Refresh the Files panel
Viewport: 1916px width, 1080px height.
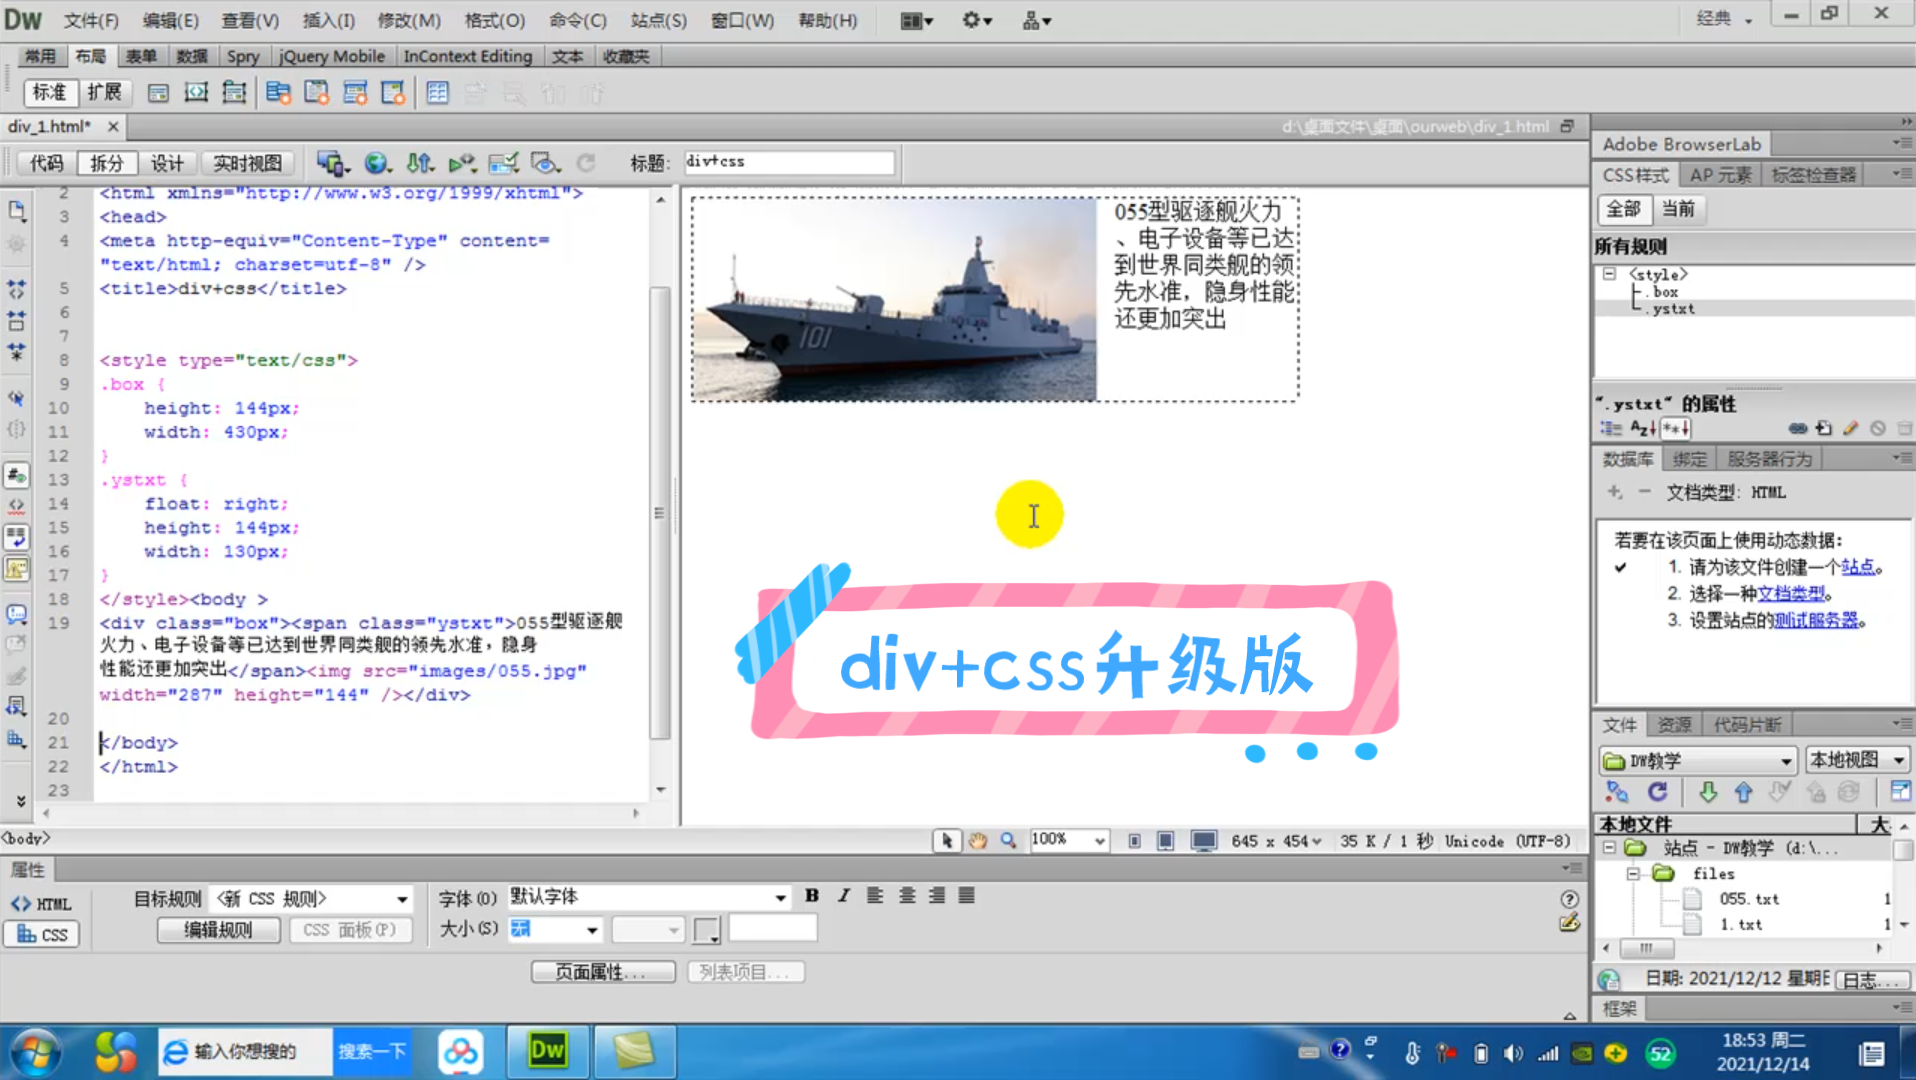tap(1657, 792)
